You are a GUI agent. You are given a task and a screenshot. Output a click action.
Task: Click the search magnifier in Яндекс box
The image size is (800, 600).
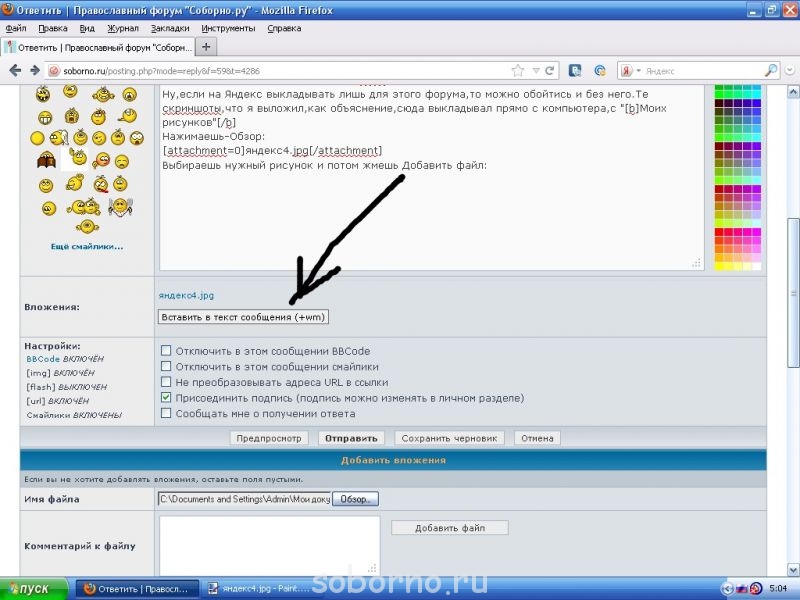pos(771,71)
